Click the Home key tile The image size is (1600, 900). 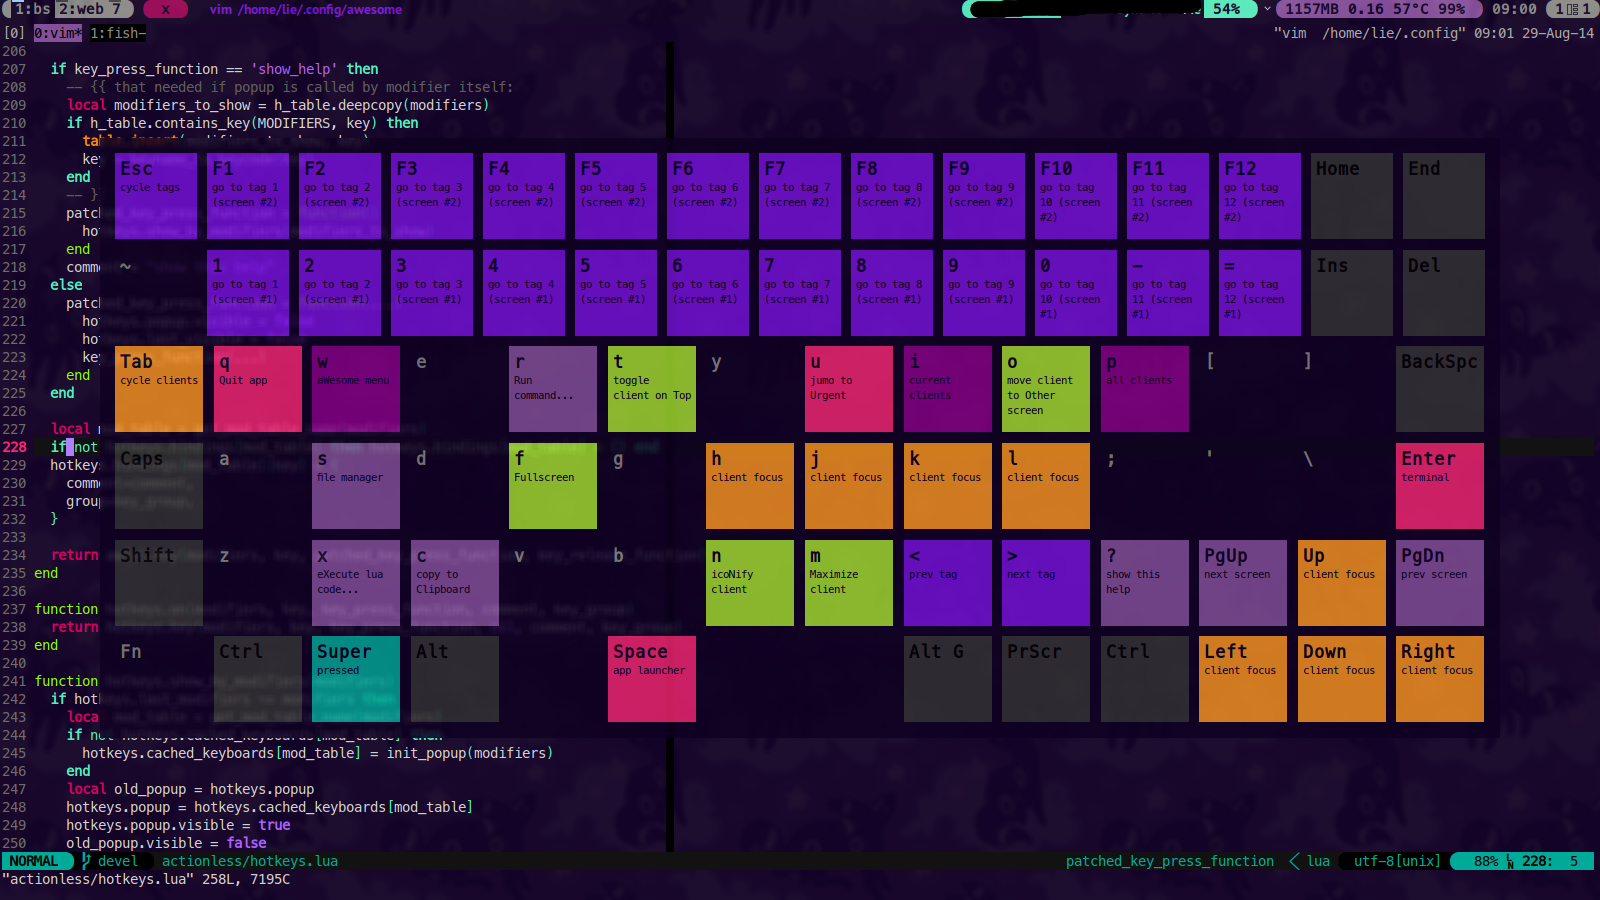pos(1352,196)
